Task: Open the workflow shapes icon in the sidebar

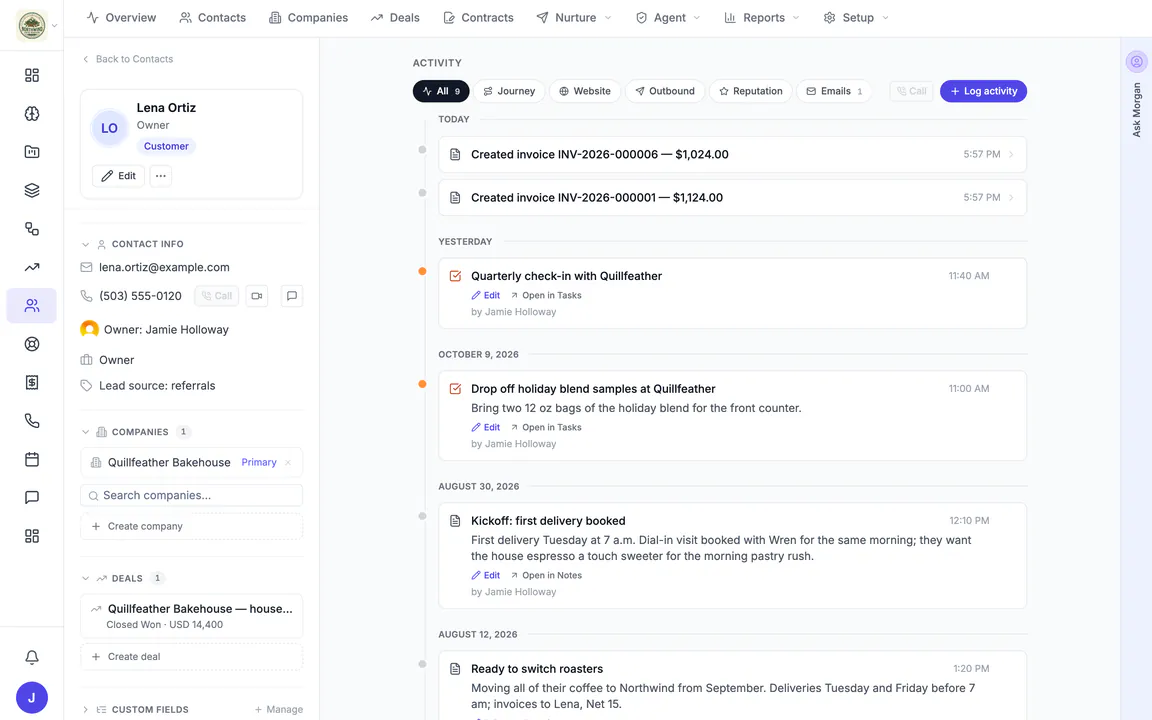Action: point(32,228)
